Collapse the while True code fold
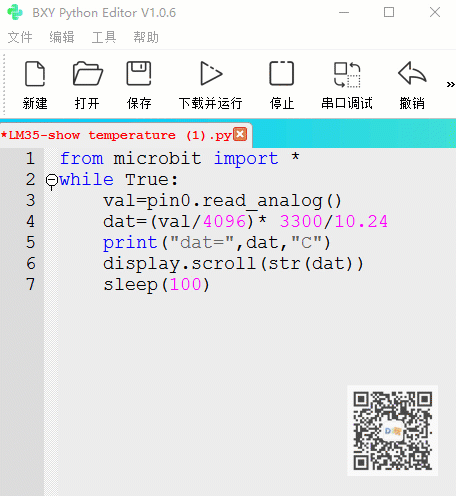 (x=52, y=180)
